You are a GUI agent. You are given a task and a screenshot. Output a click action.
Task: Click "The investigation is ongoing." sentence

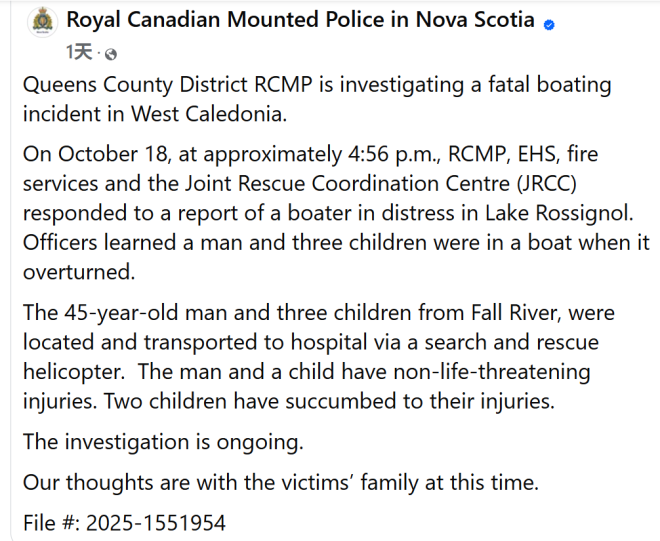point(163,441)
